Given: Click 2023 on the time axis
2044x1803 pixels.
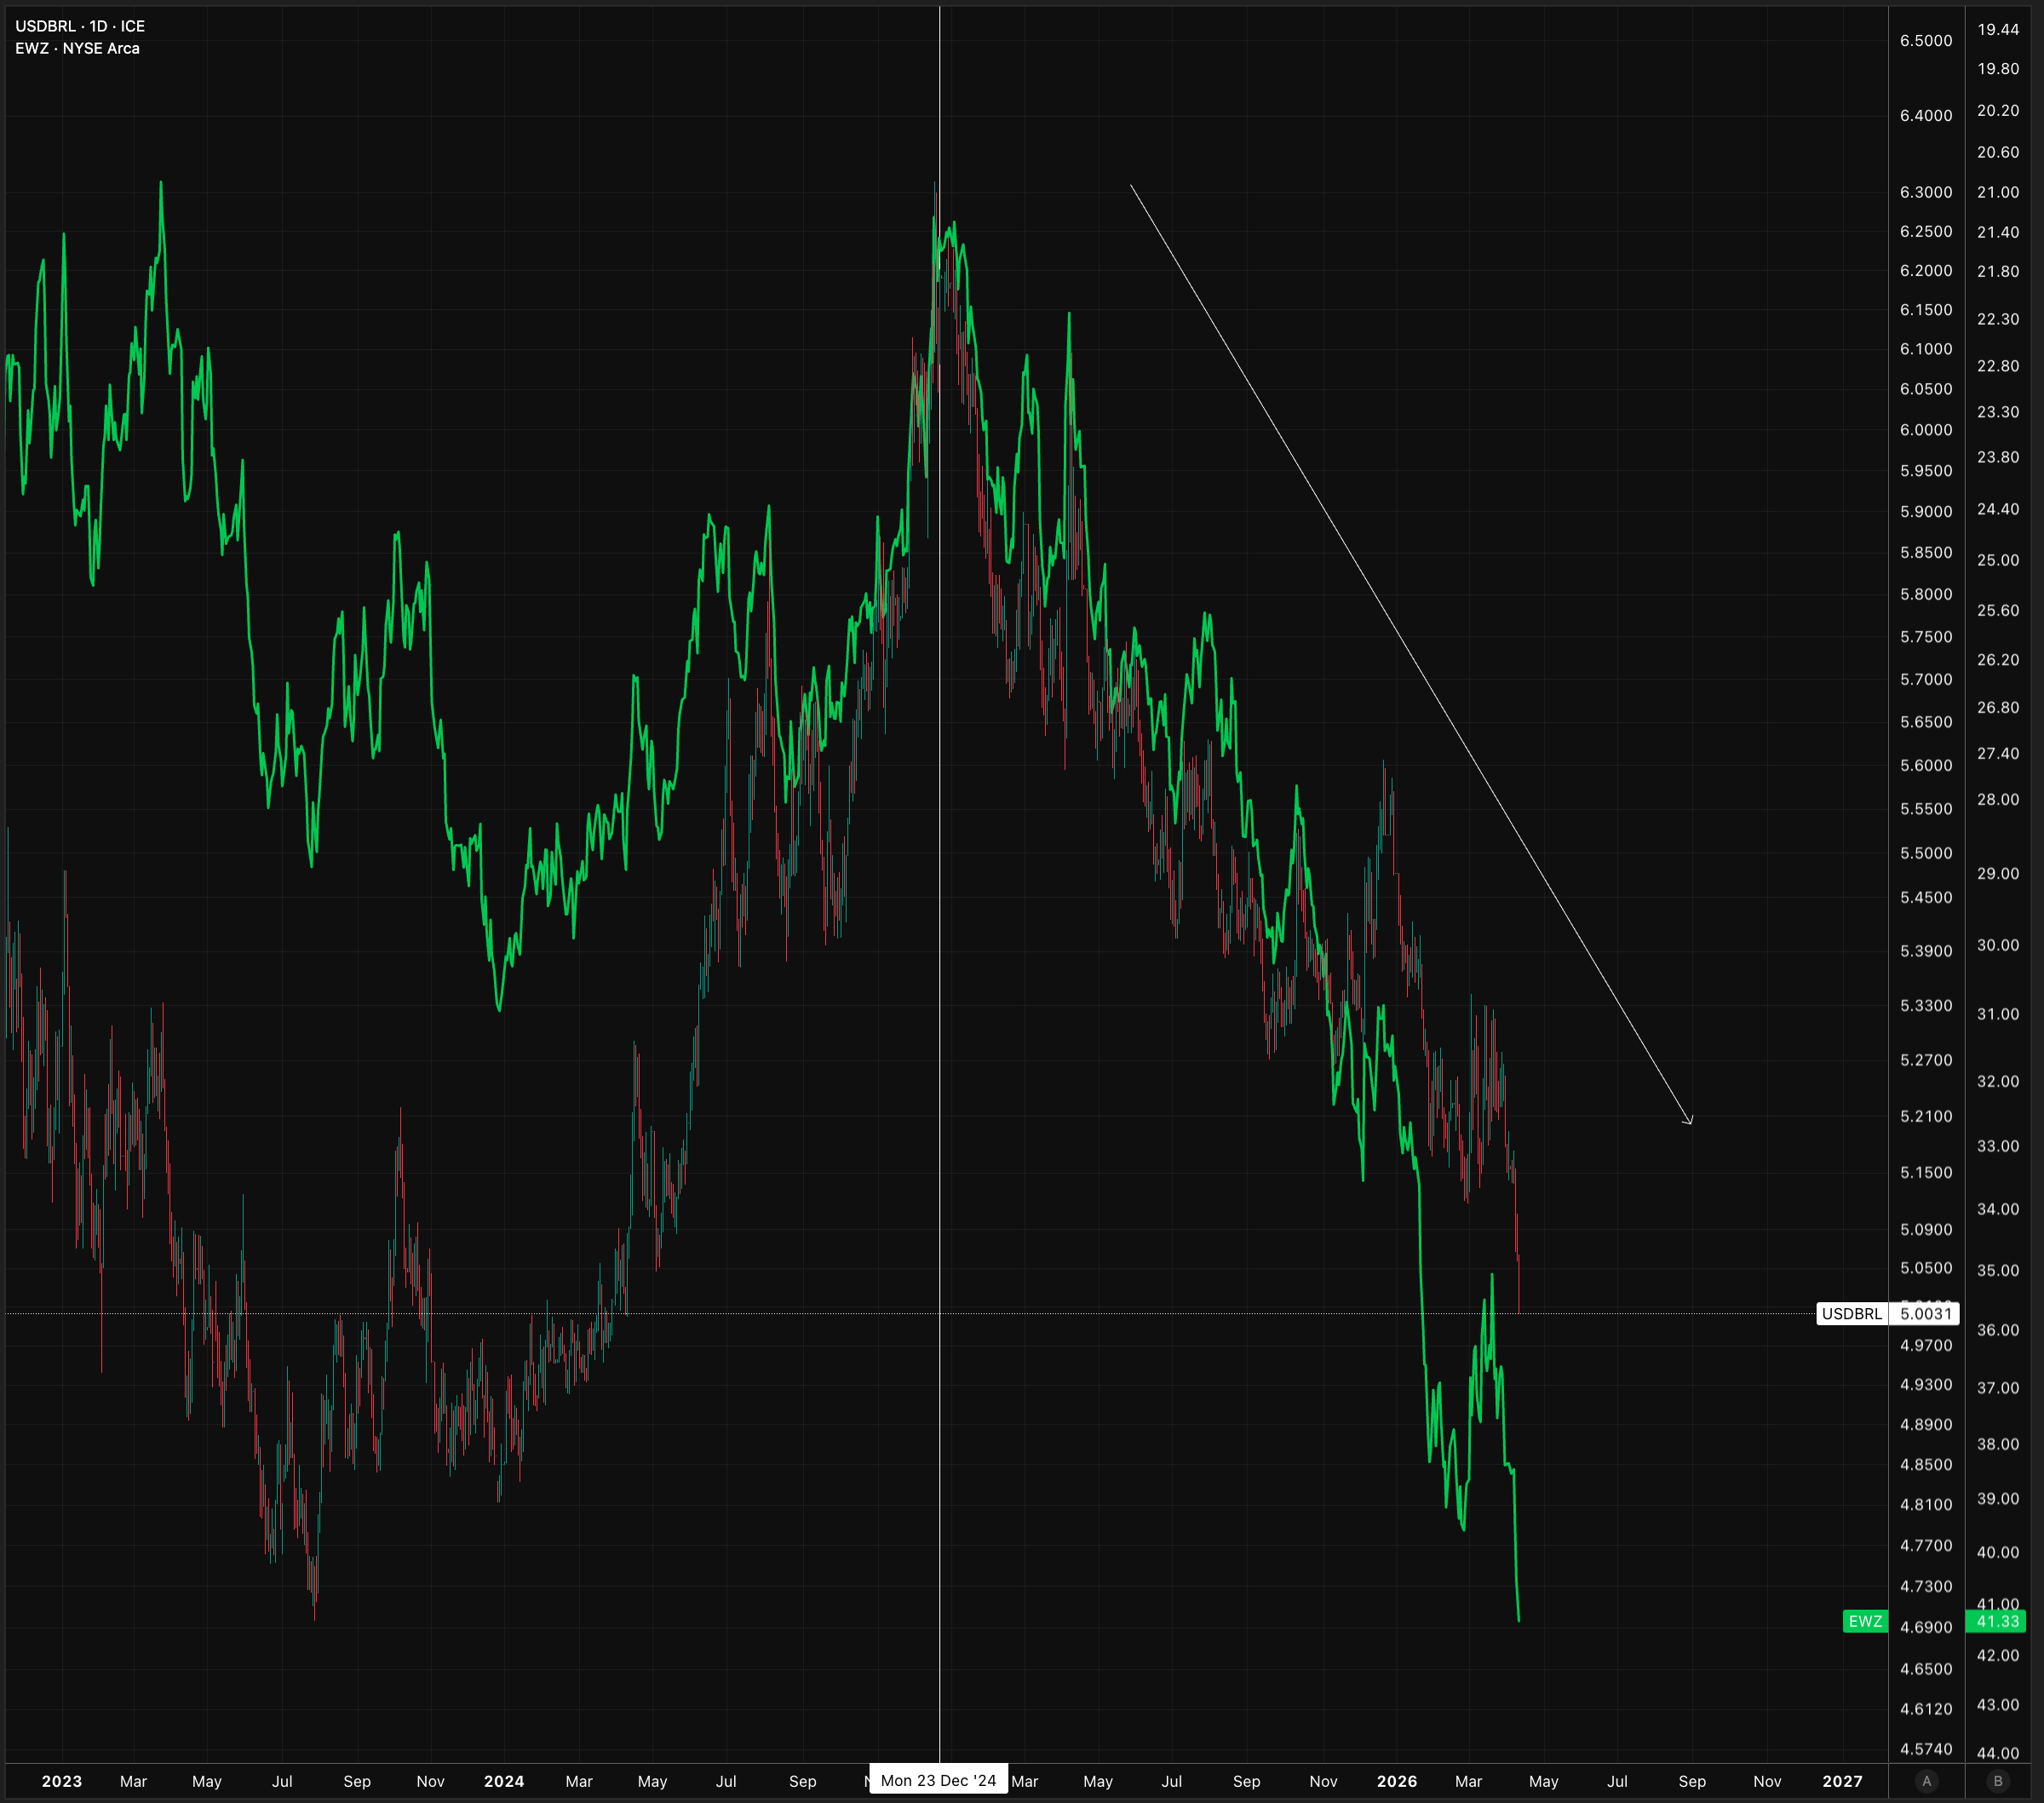Looking at the screenshot, I should 62,1781.
